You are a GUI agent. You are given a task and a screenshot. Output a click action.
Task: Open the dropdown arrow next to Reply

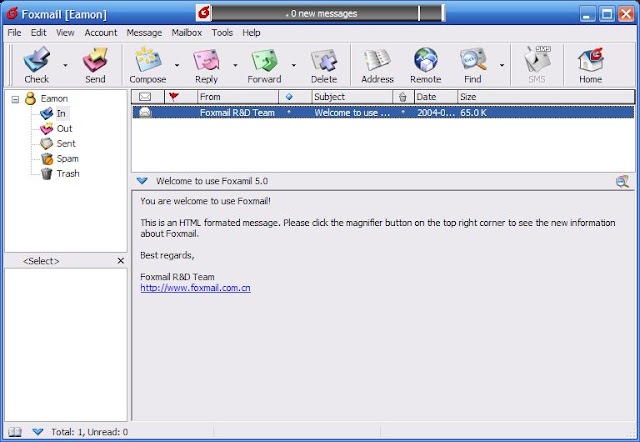click(x=235, y=65)
